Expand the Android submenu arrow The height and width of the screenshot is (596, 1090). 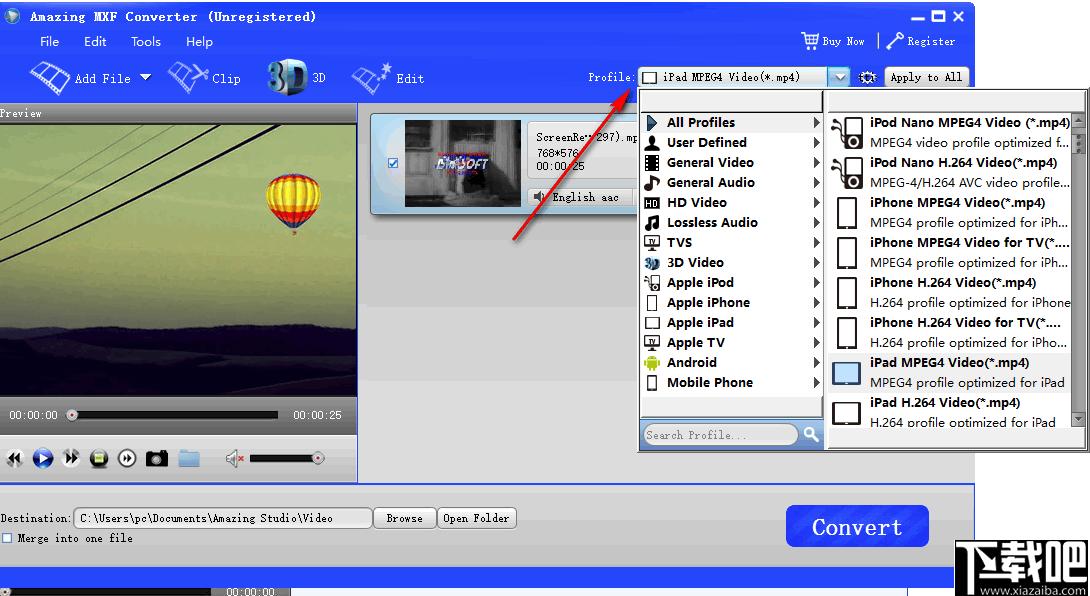pos(816,363)
